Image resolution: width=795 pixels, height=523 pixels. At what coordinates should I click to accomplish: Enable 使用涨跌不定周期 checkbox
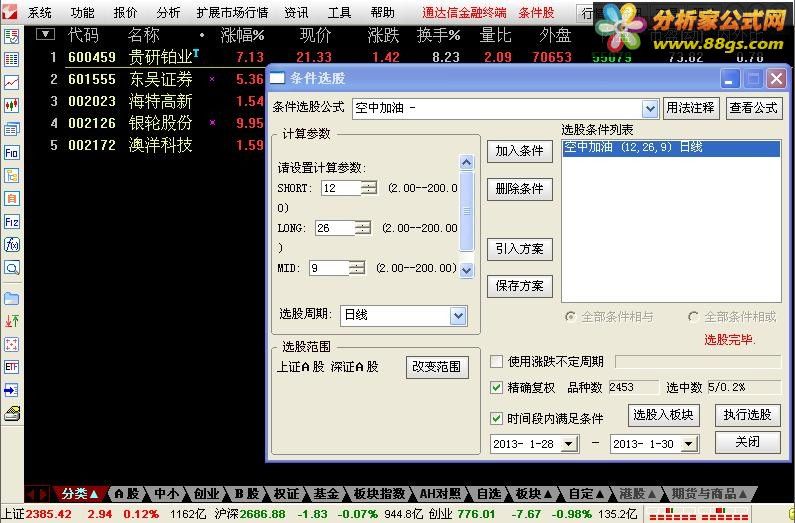point(496,362)
